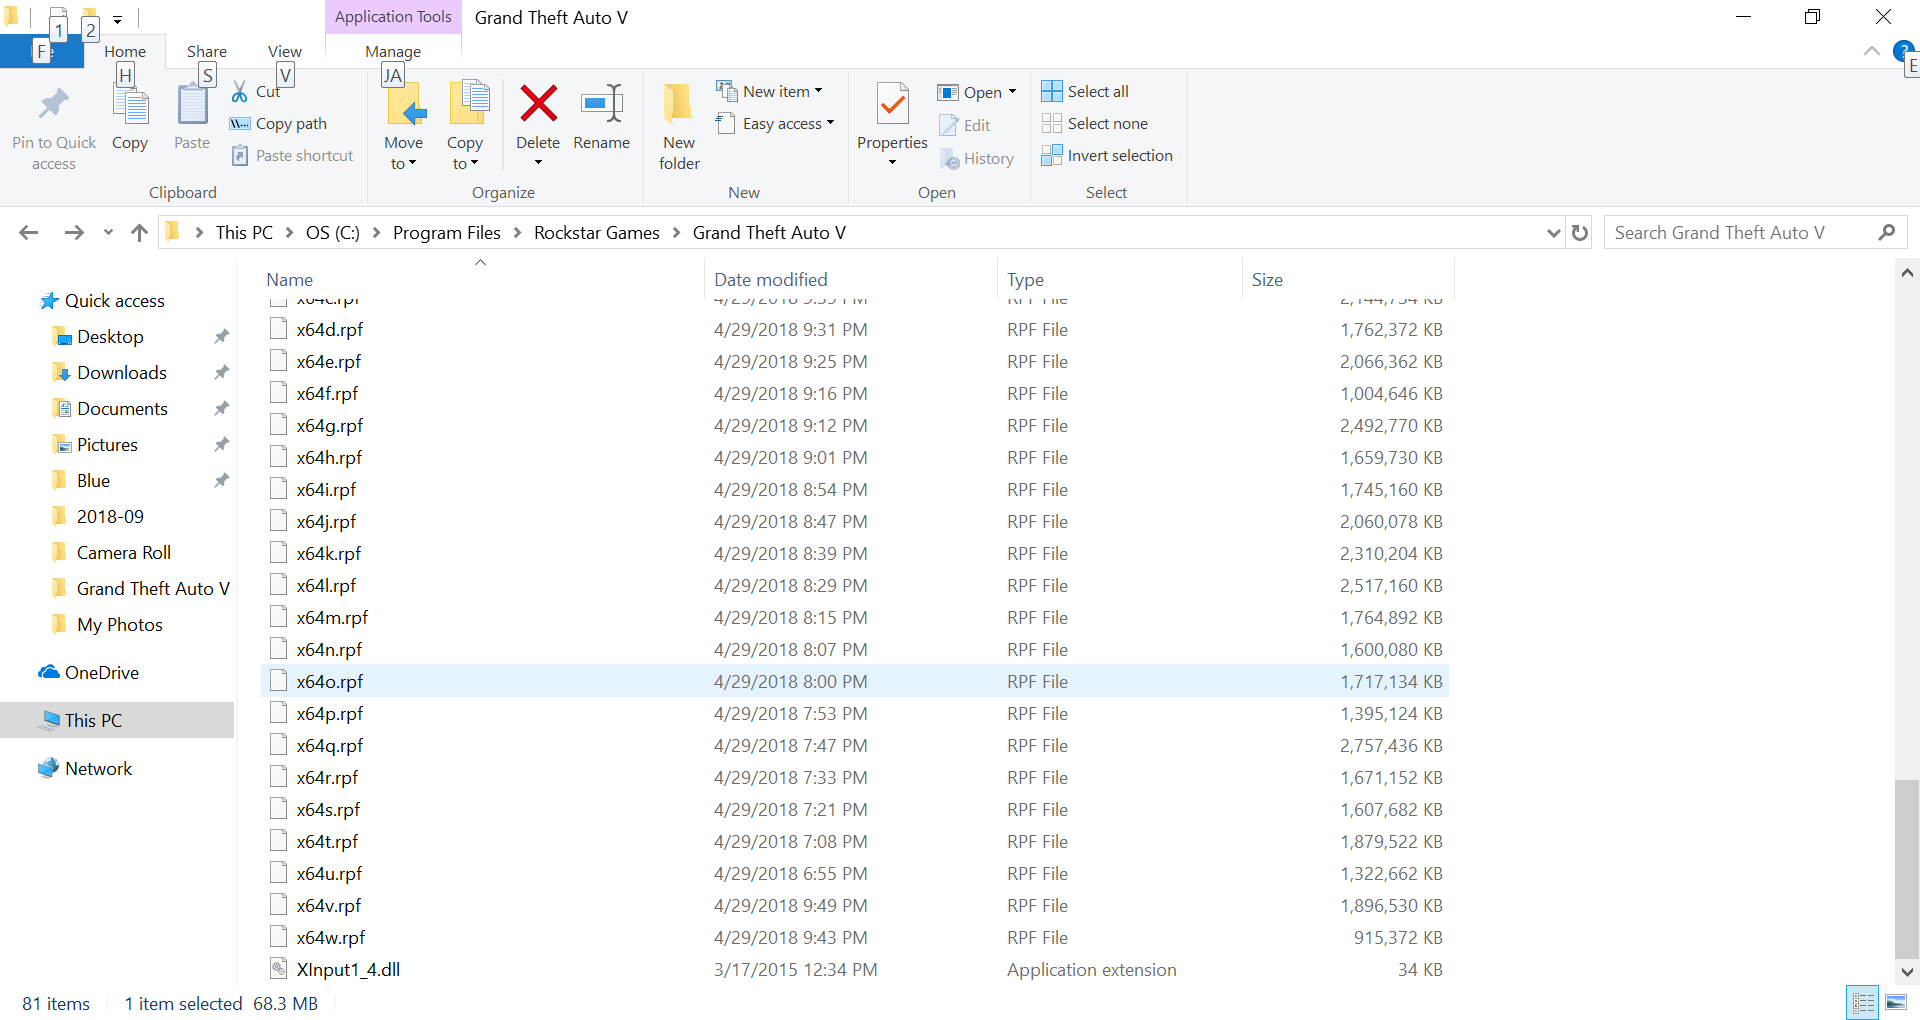Viewport: 1920px width, 1020px height.
Task: Click the Delete red X icon
Action: tap(538, 104)
